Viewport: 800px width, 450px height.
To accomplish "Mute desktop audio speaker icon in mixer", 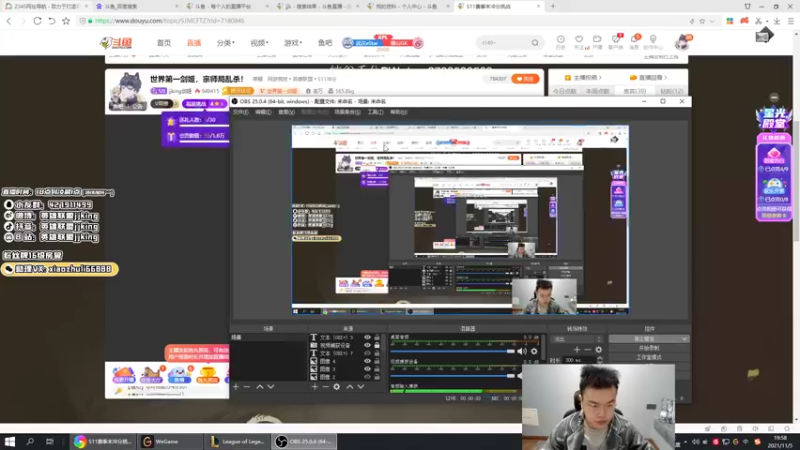I will click(522, 351).
